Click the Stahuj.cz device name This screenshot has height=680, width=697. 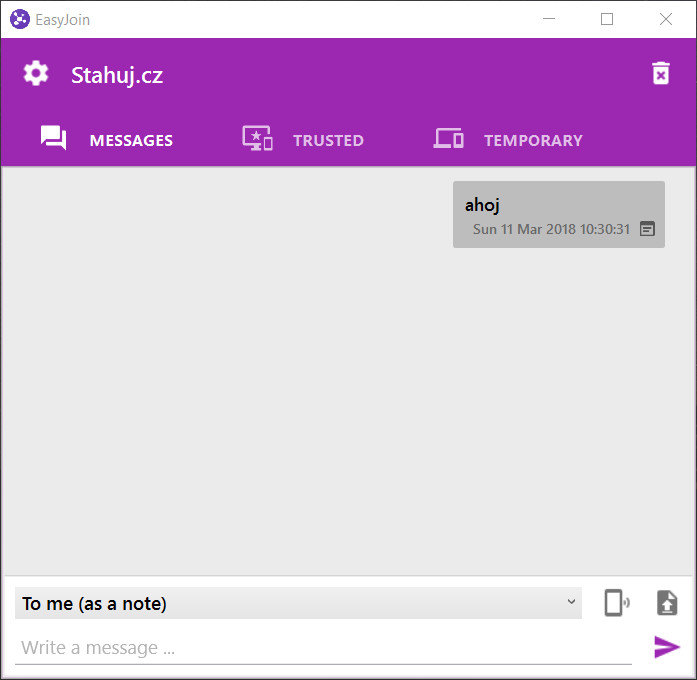tap(117, 75)
